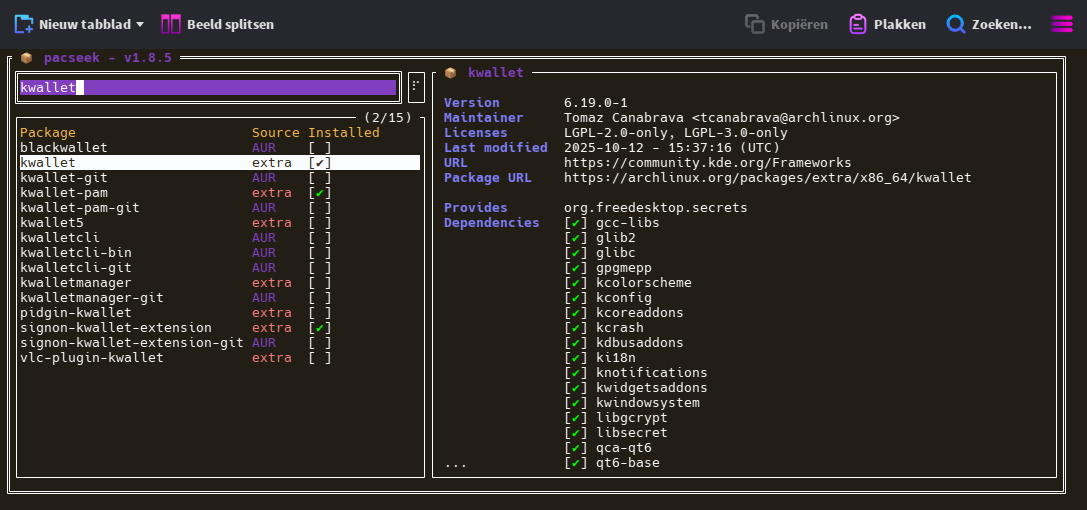Viewport: 1087px width, 510px height.
Task: Click the Kopiëren copy icon
Action: coord(754,24)
